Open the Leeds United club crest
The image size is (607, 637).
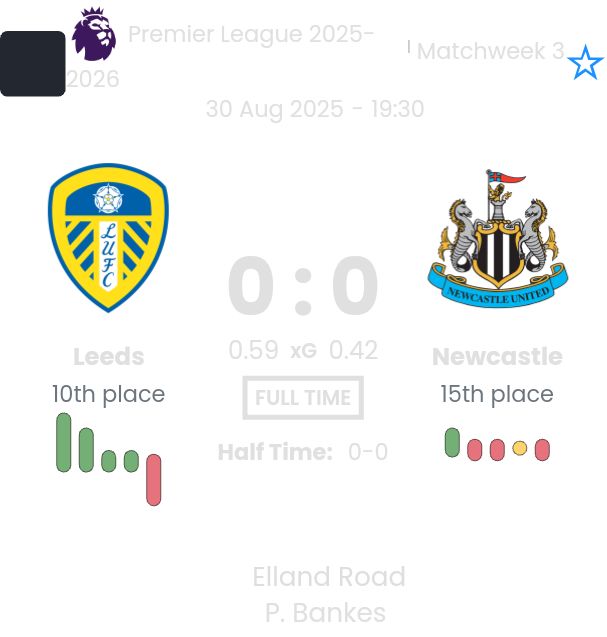(x=108, y=237)
